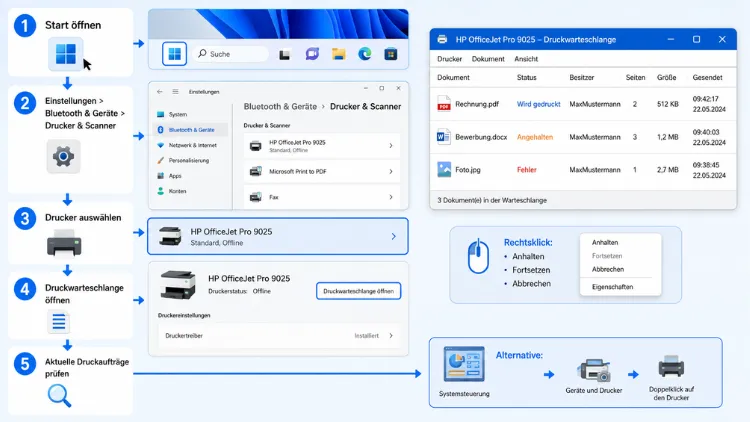Open Microsoft Store from the taskbar
The width and height of the screenshot is (750, 422).
pos(391,54)
